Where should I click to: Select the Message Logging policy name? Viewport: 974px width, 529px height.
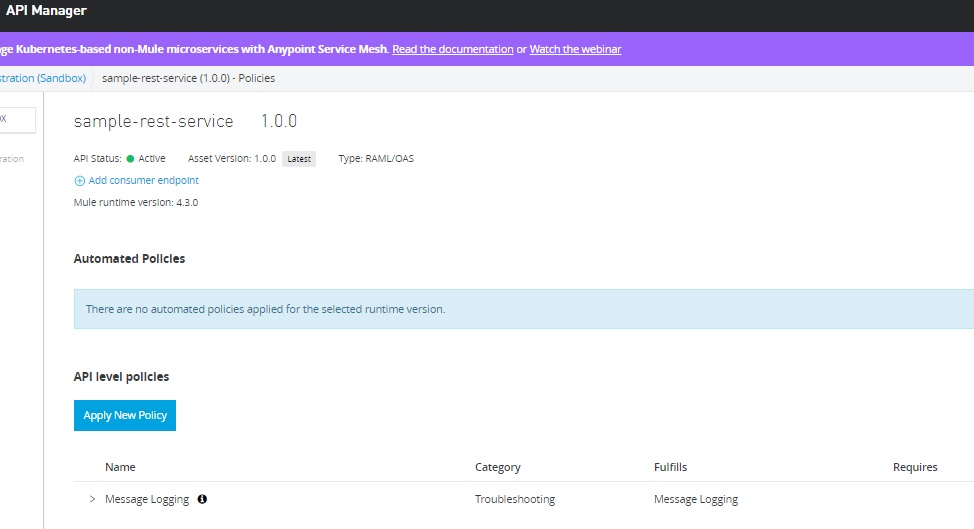click(x=147, y=499)
